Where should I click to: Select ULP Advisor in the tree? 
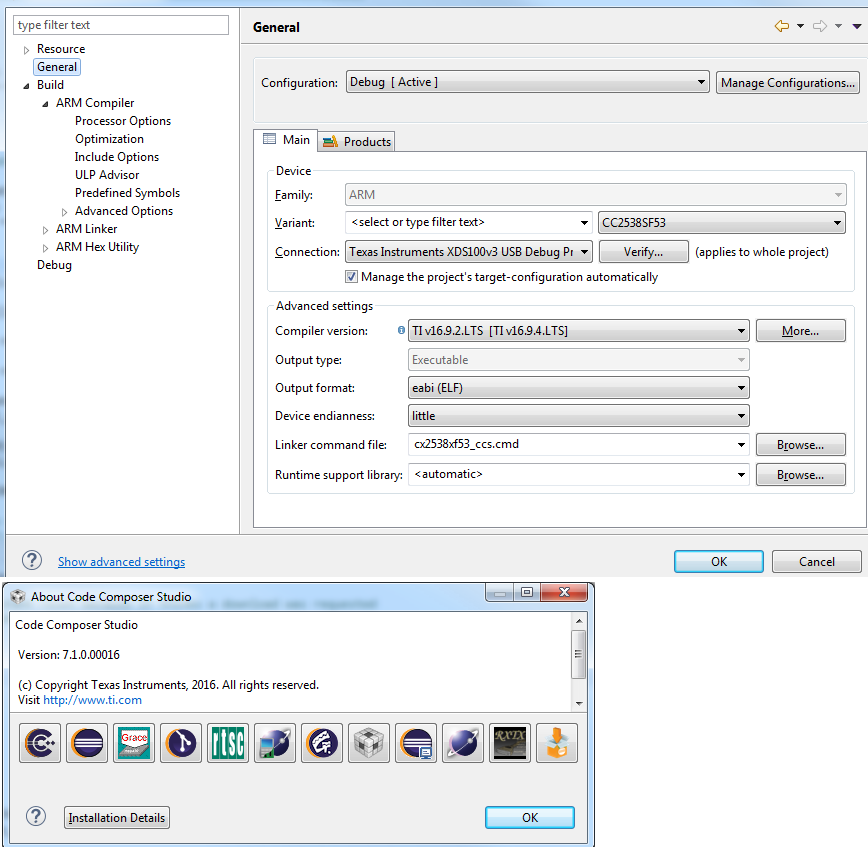(107, 175)
